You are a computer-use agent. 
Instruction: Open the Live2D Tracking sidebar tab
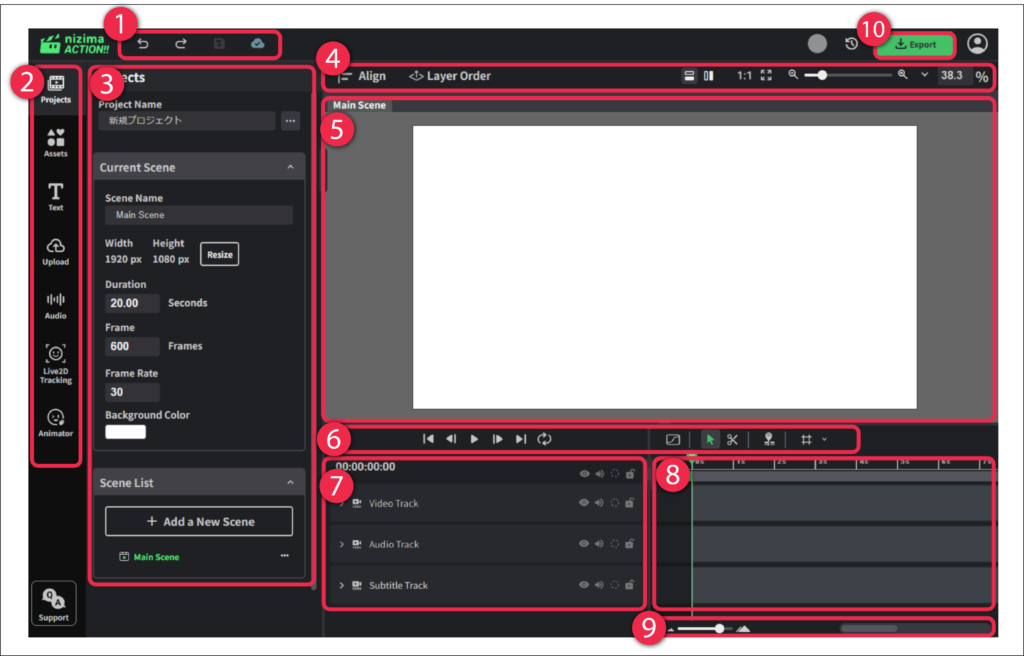56,364
